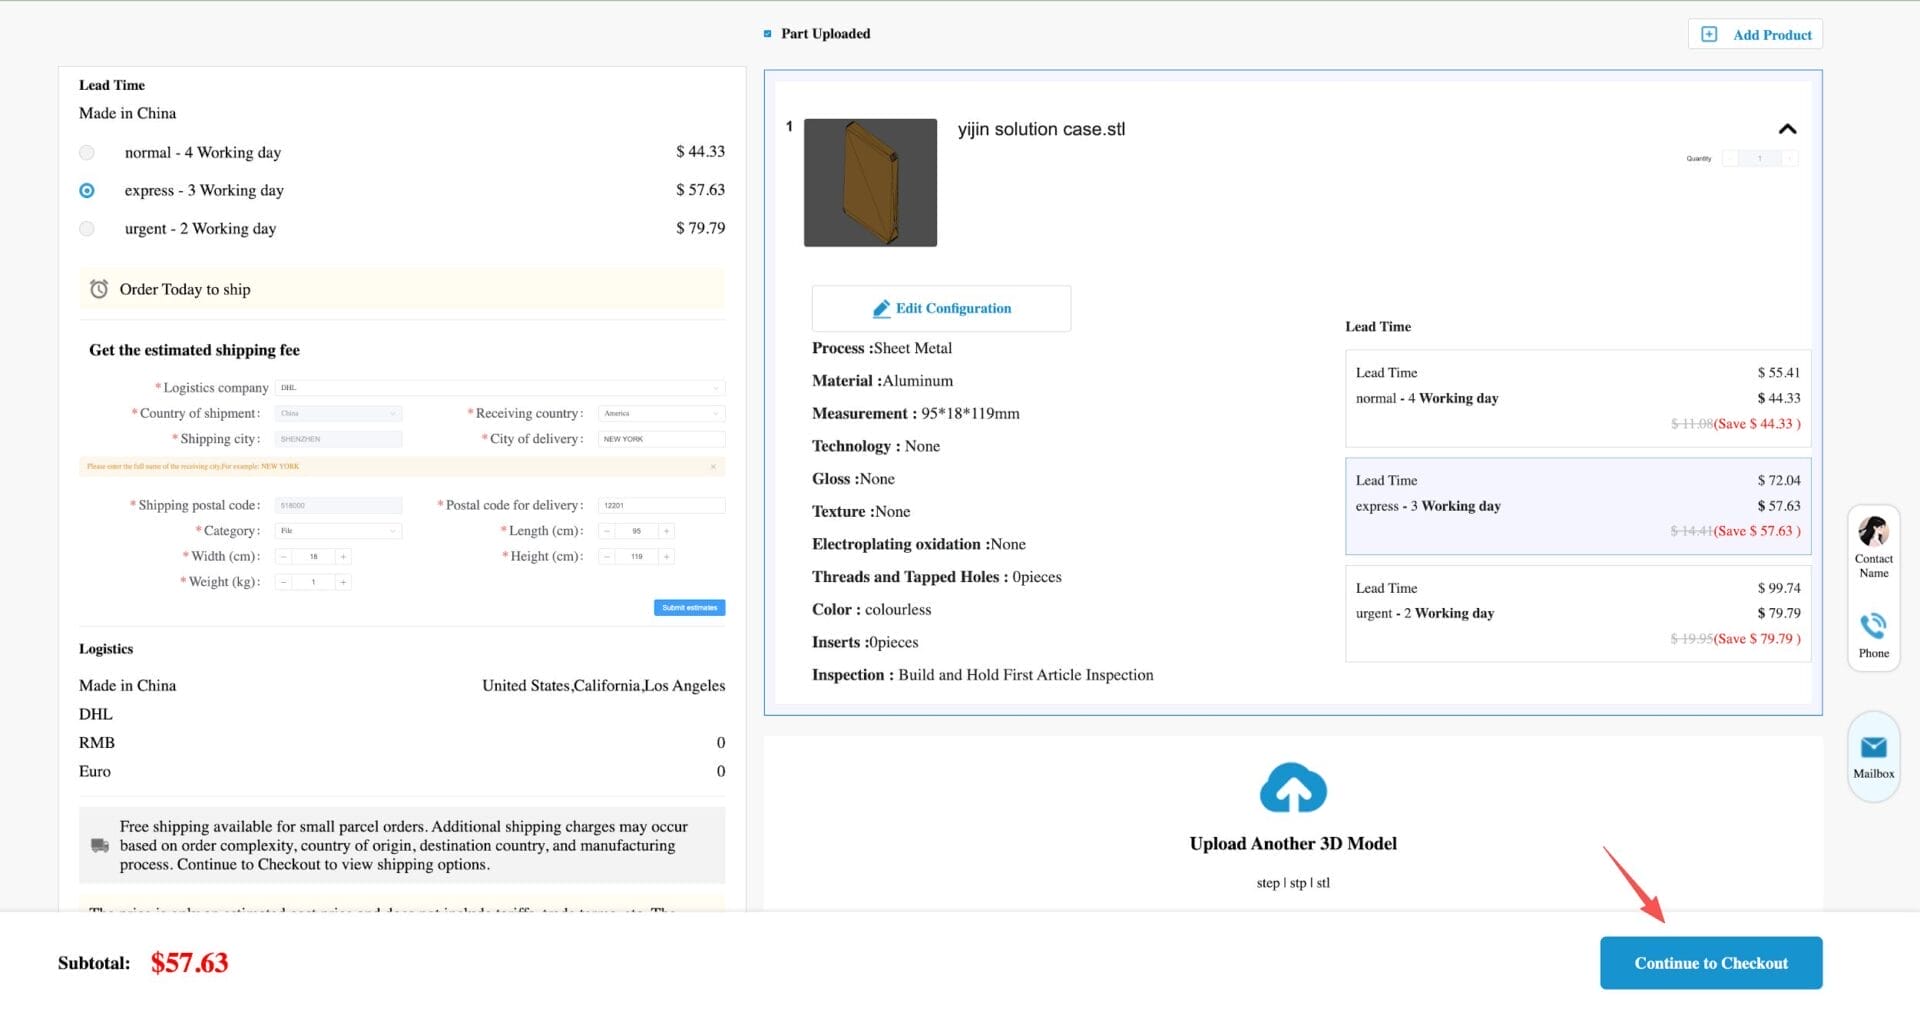
Task: Click the cloud upload icon
Action: pyautogui.click(x=1293, y=788)
